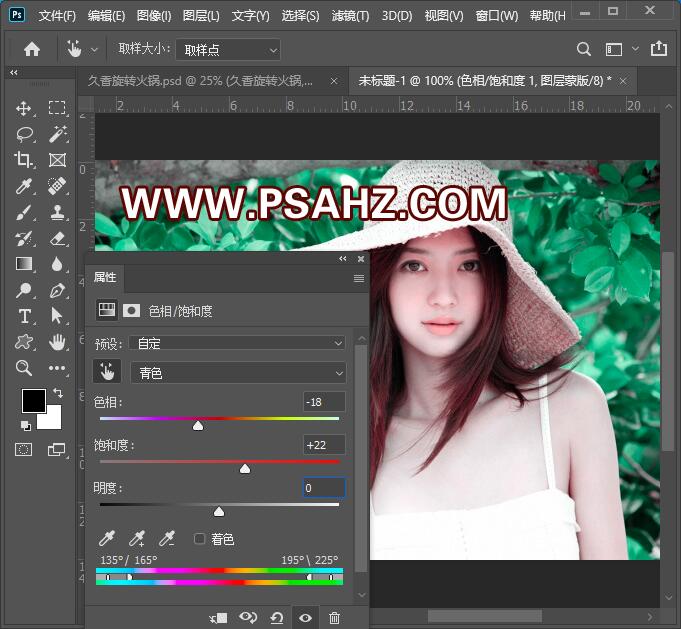Open the 滤镜(T) menu

(x=350, y=16)
